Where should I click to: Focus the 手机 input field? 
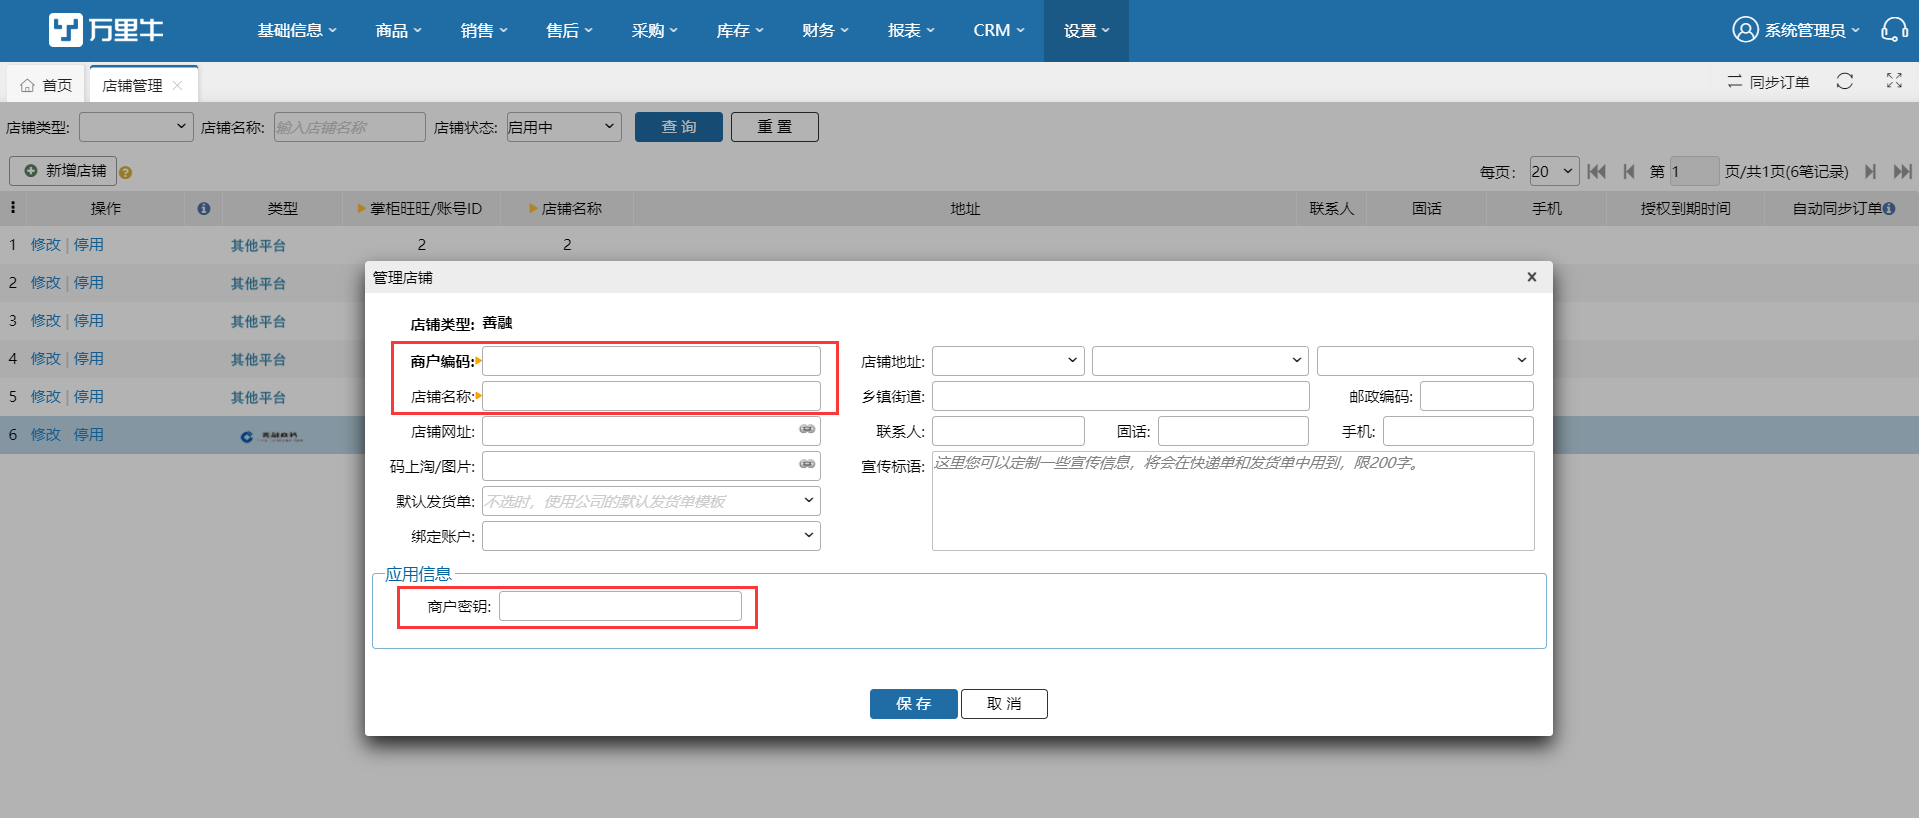pos(1458,431)
